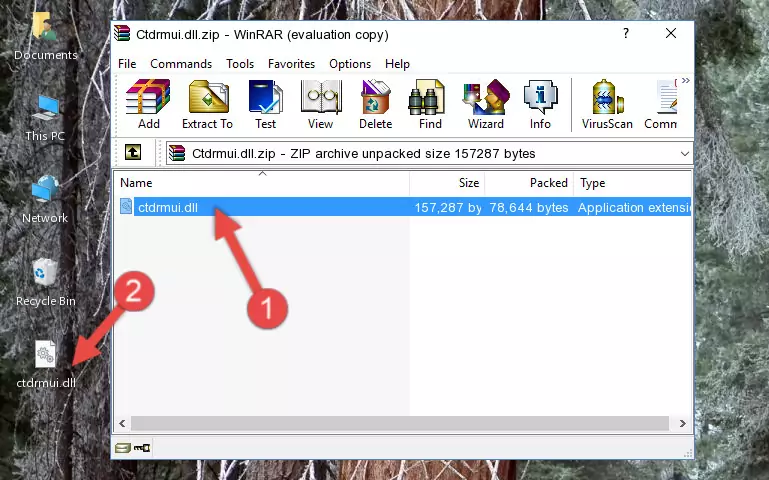Show archive Info
The width and height of the screenshot is (769, 480).
540,104
